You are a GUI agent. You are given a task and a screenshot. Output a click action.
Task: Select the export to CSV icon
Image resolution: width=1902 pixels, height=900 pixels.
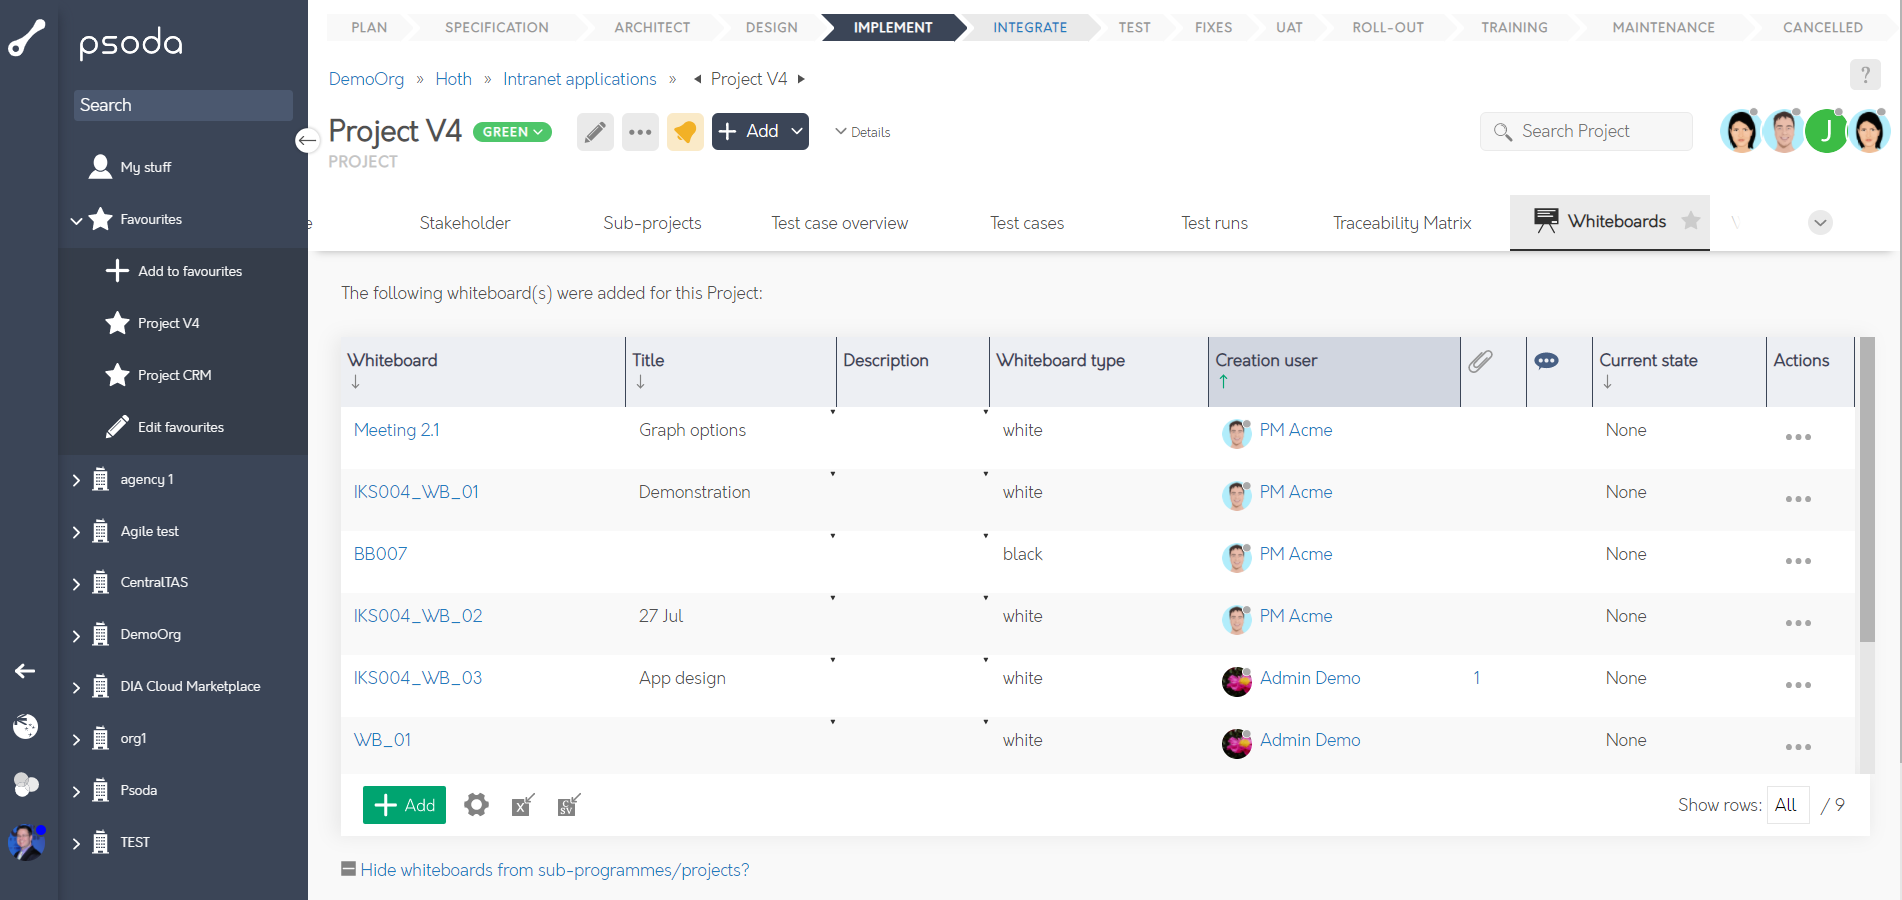567,805
